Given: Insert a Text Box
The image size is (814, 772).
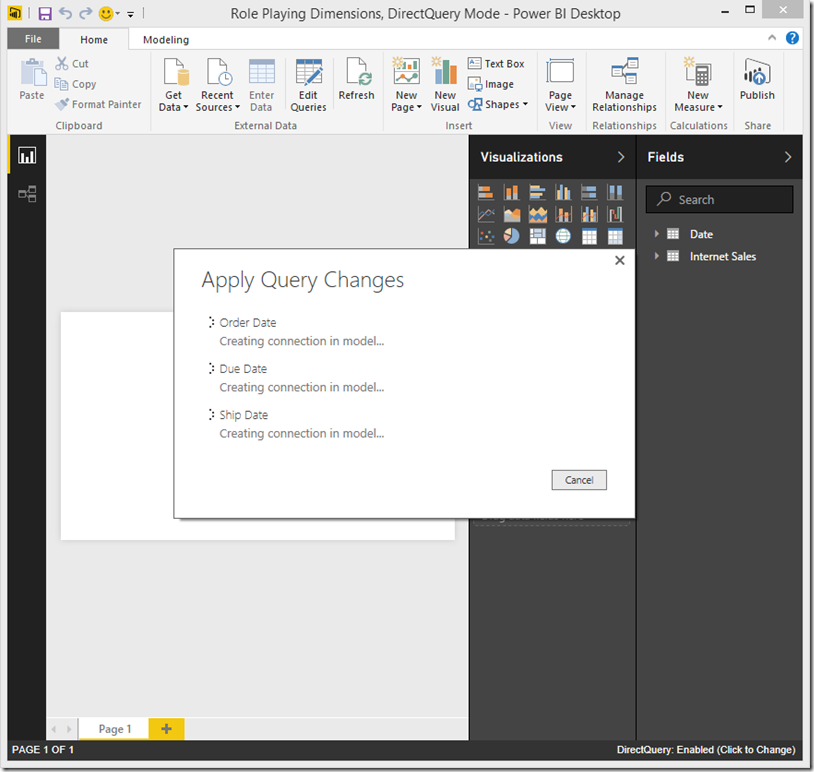Looking at the screenshot, I should pos(496,63).
